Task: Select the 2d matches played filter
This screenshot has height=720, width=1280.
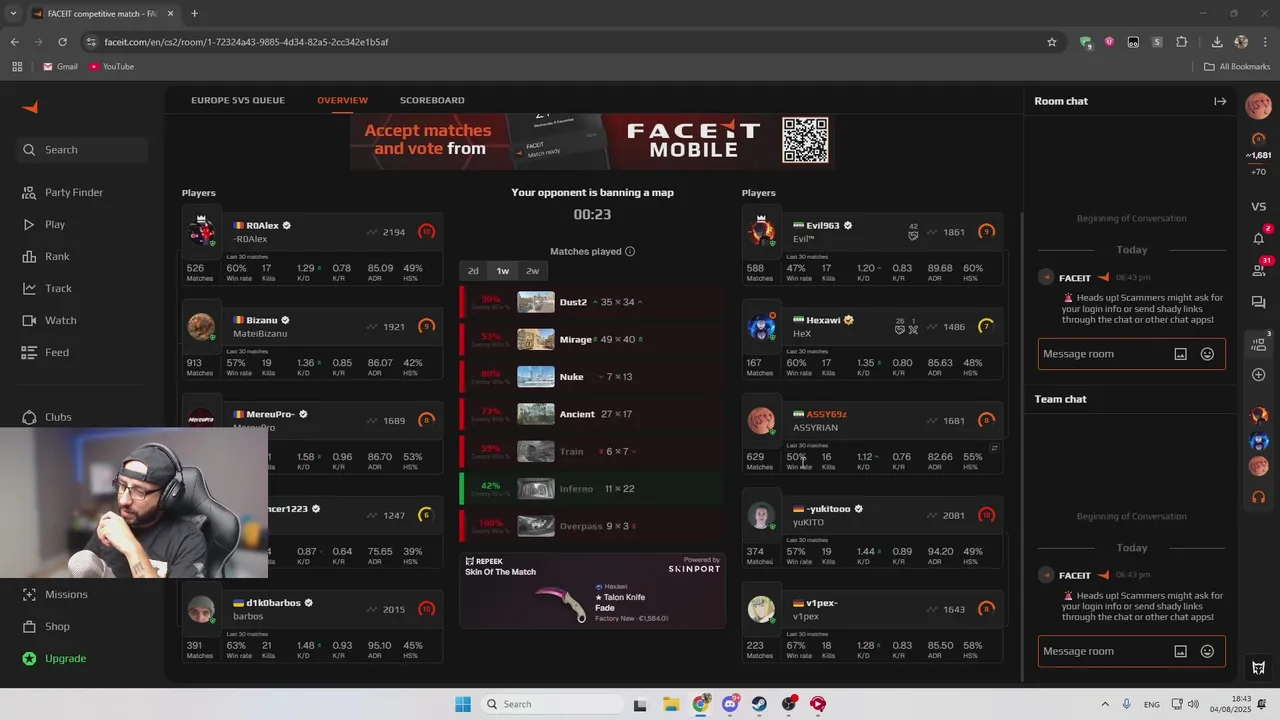Action: (473, 271)
